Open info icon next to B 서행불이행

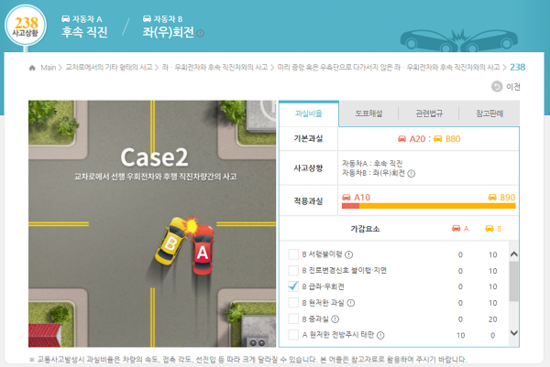click(x=349, y=255)
